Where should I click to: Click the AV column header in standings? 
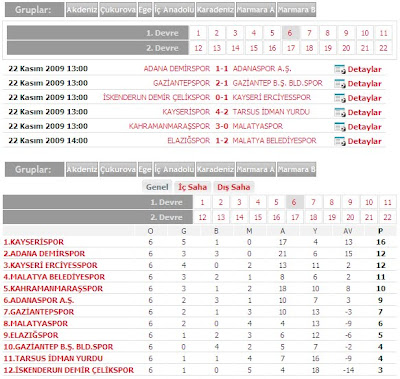tap(348, 231)
